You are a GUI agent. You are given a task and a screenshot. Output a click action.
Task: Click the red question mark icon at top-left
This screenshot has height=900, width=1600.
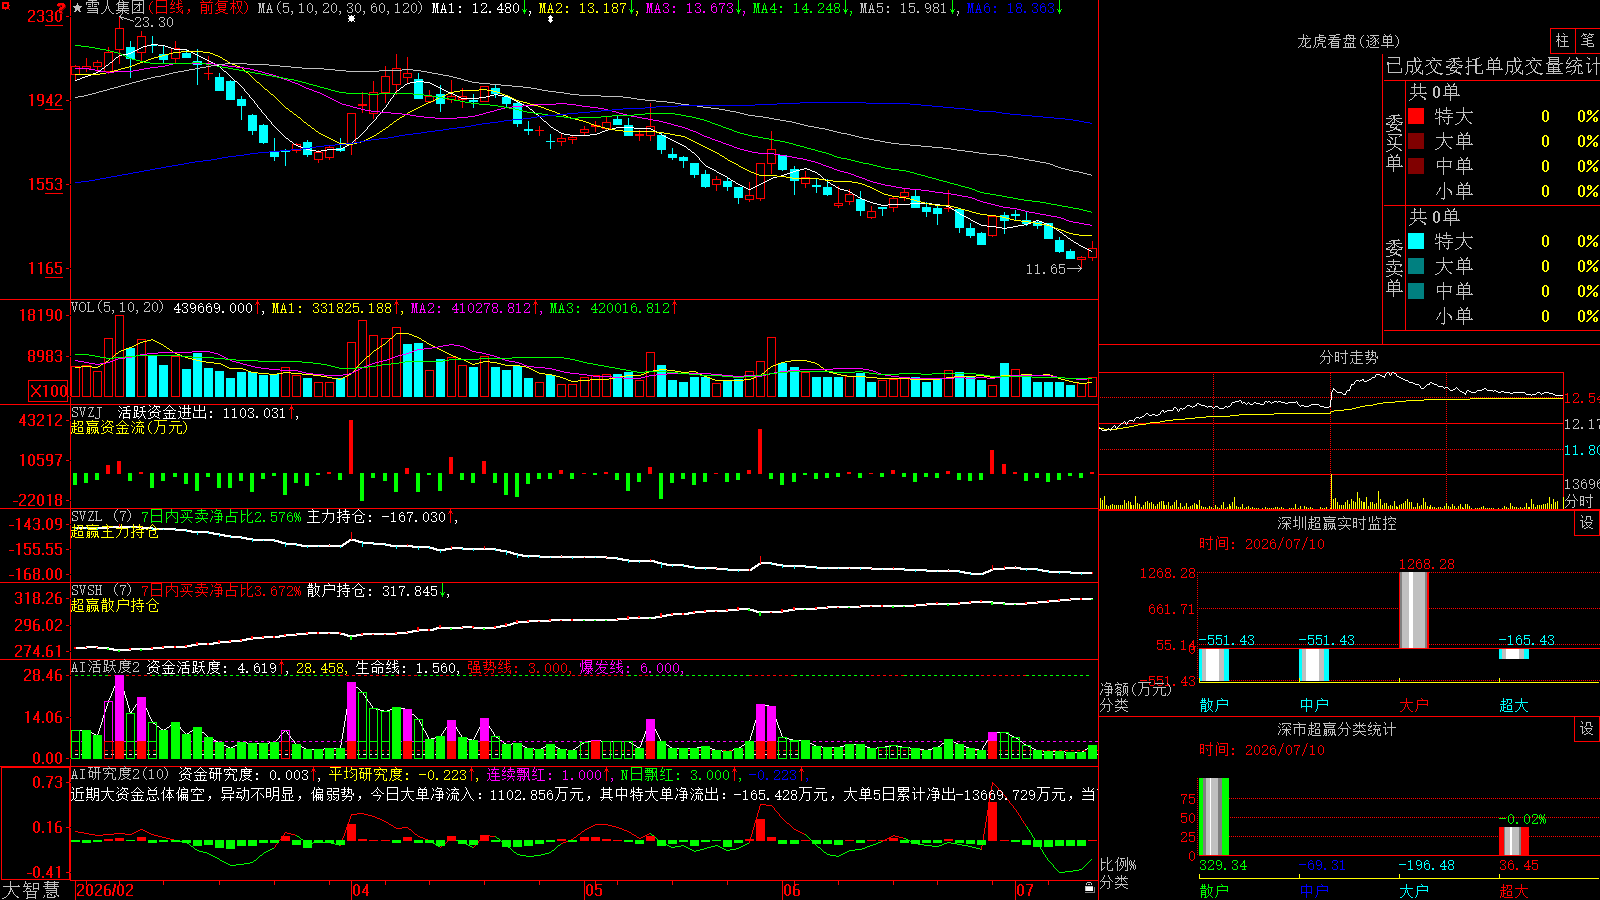[x=62, y=7]
